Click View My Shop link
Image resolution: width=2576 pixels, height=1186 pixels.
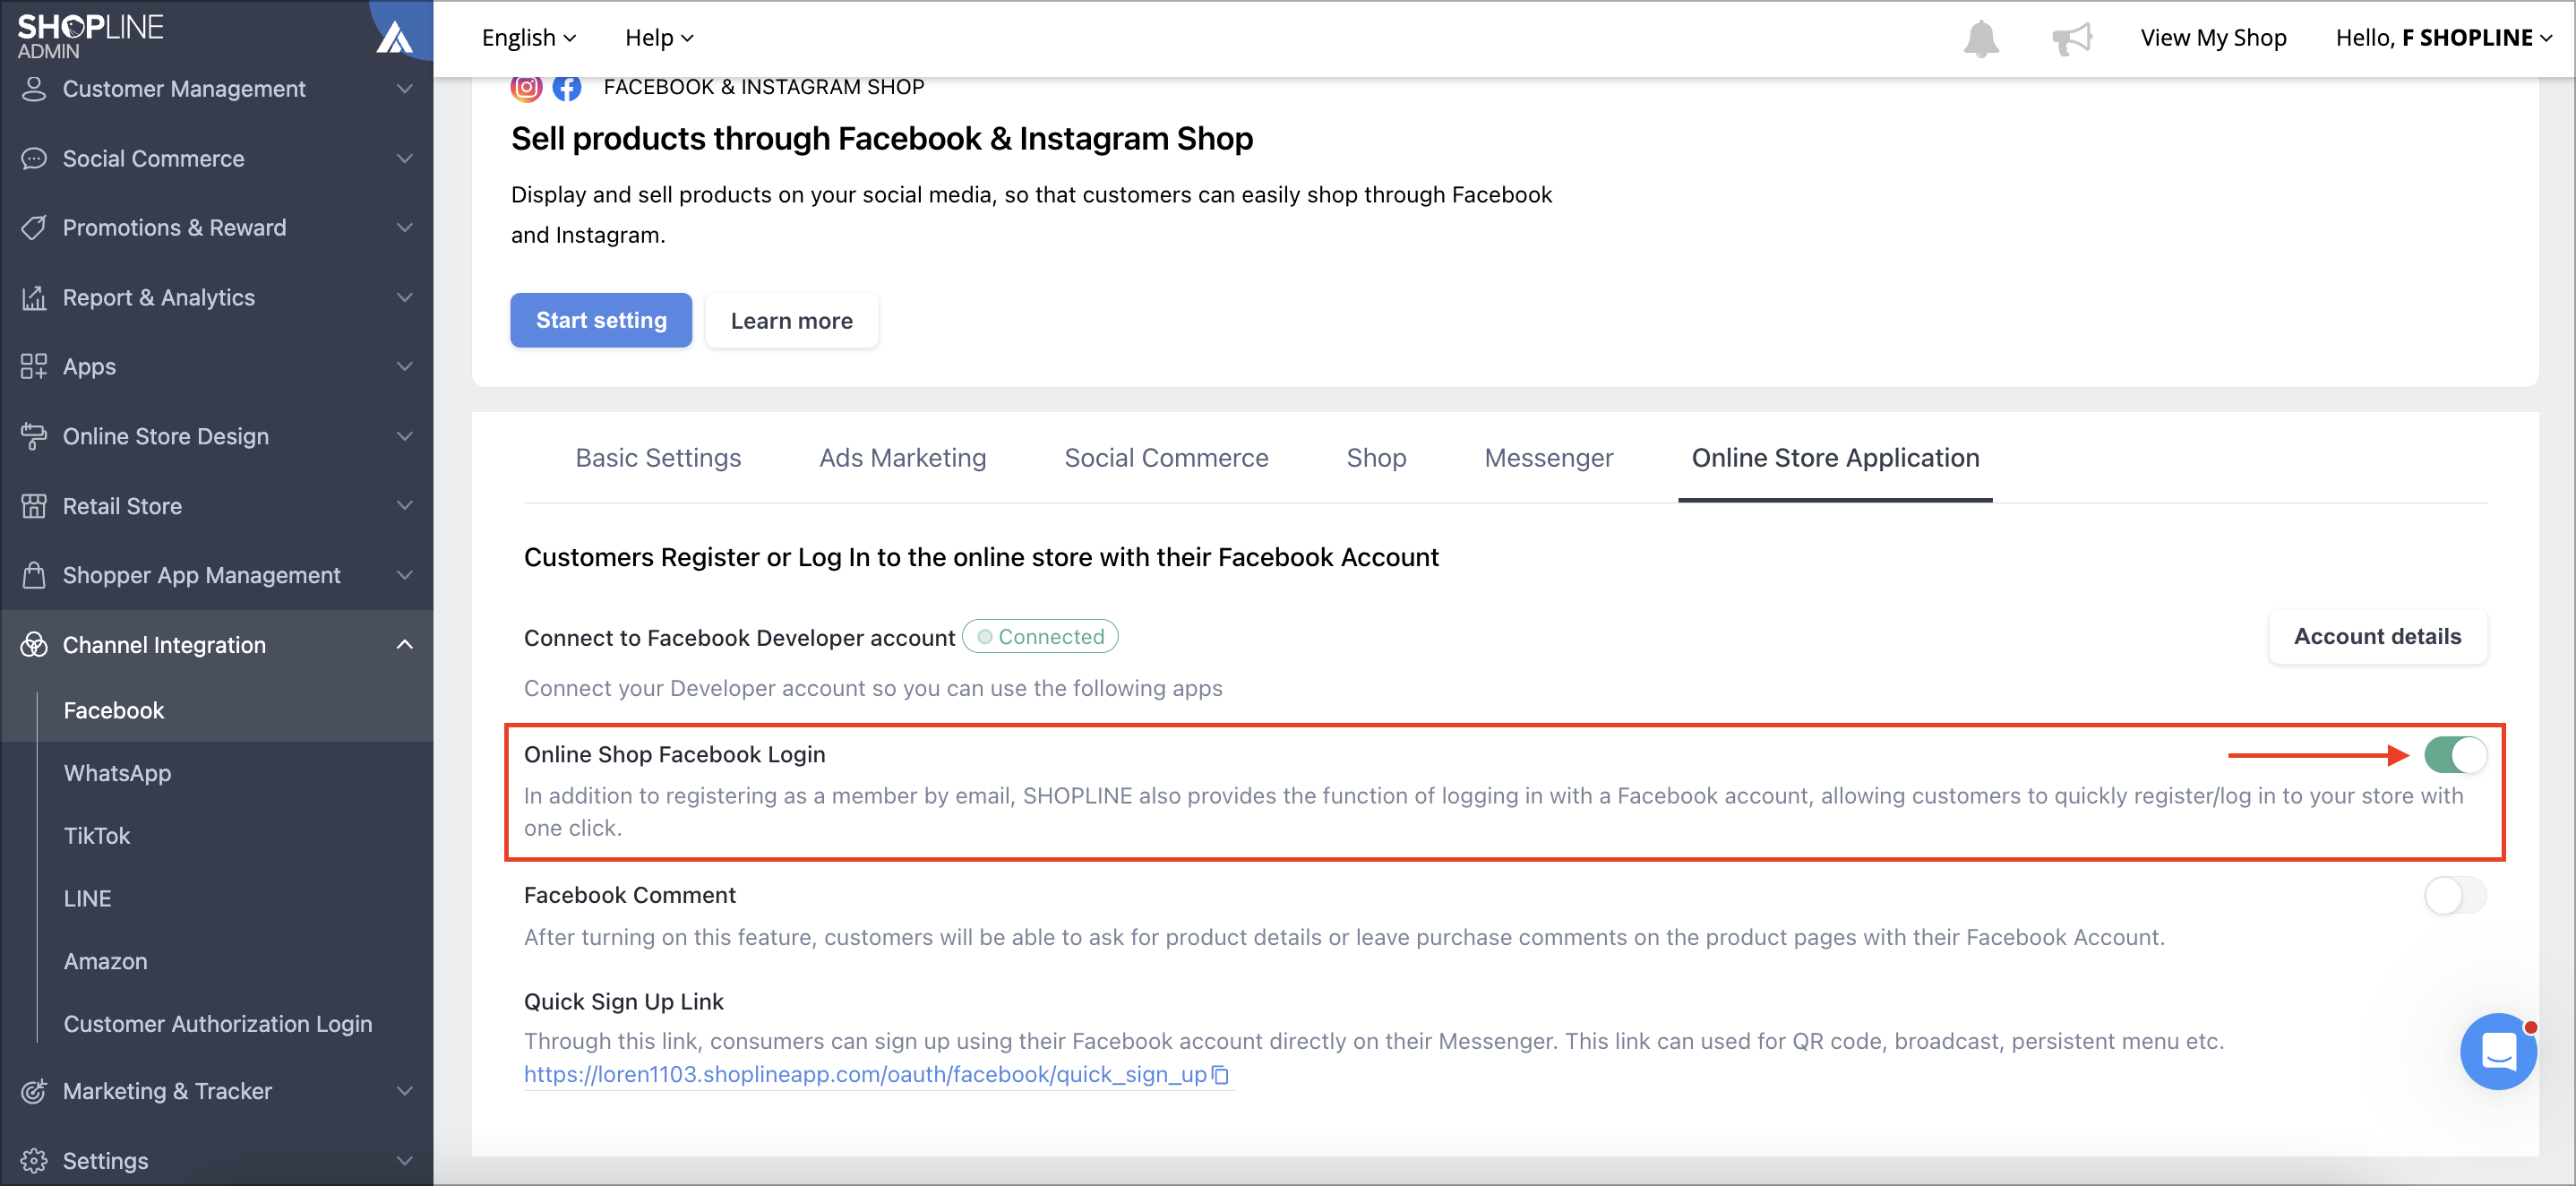[2213, 38]
